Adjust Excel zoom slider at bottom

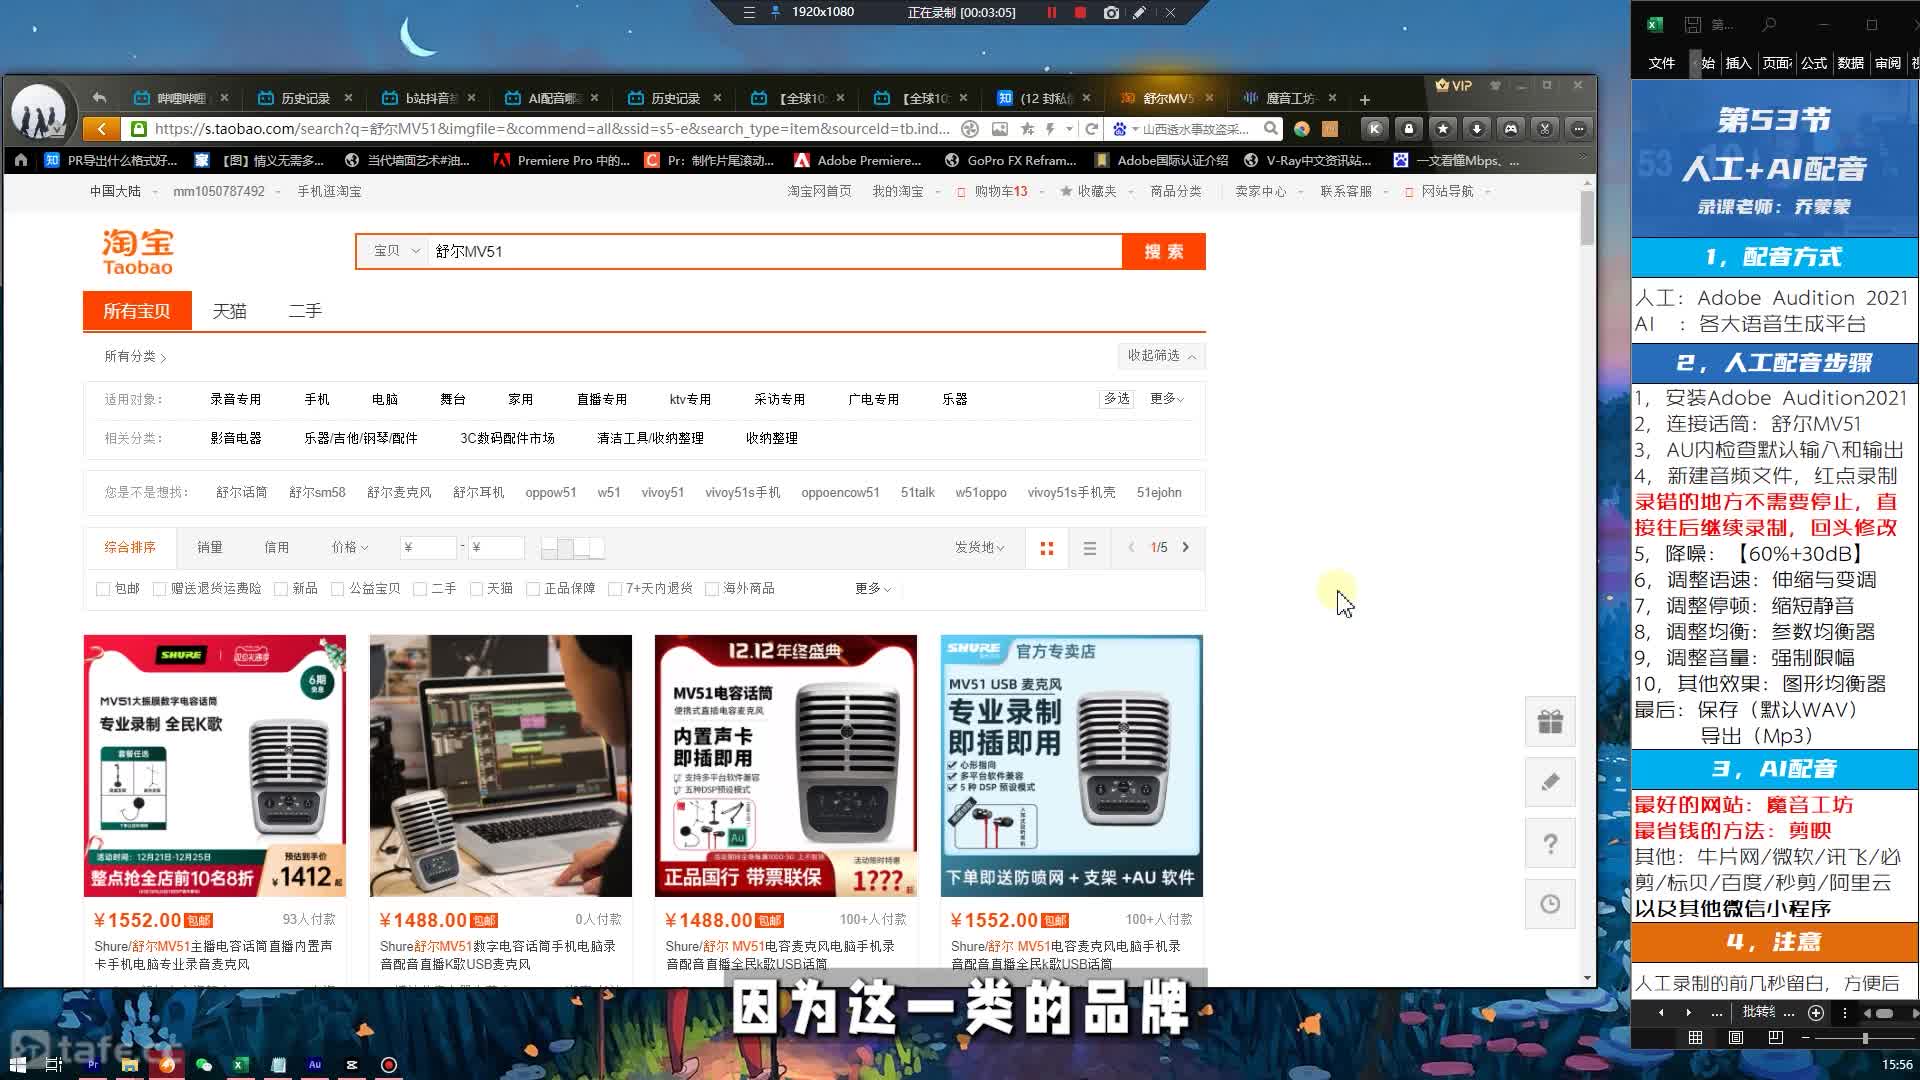point(1865,1038)
